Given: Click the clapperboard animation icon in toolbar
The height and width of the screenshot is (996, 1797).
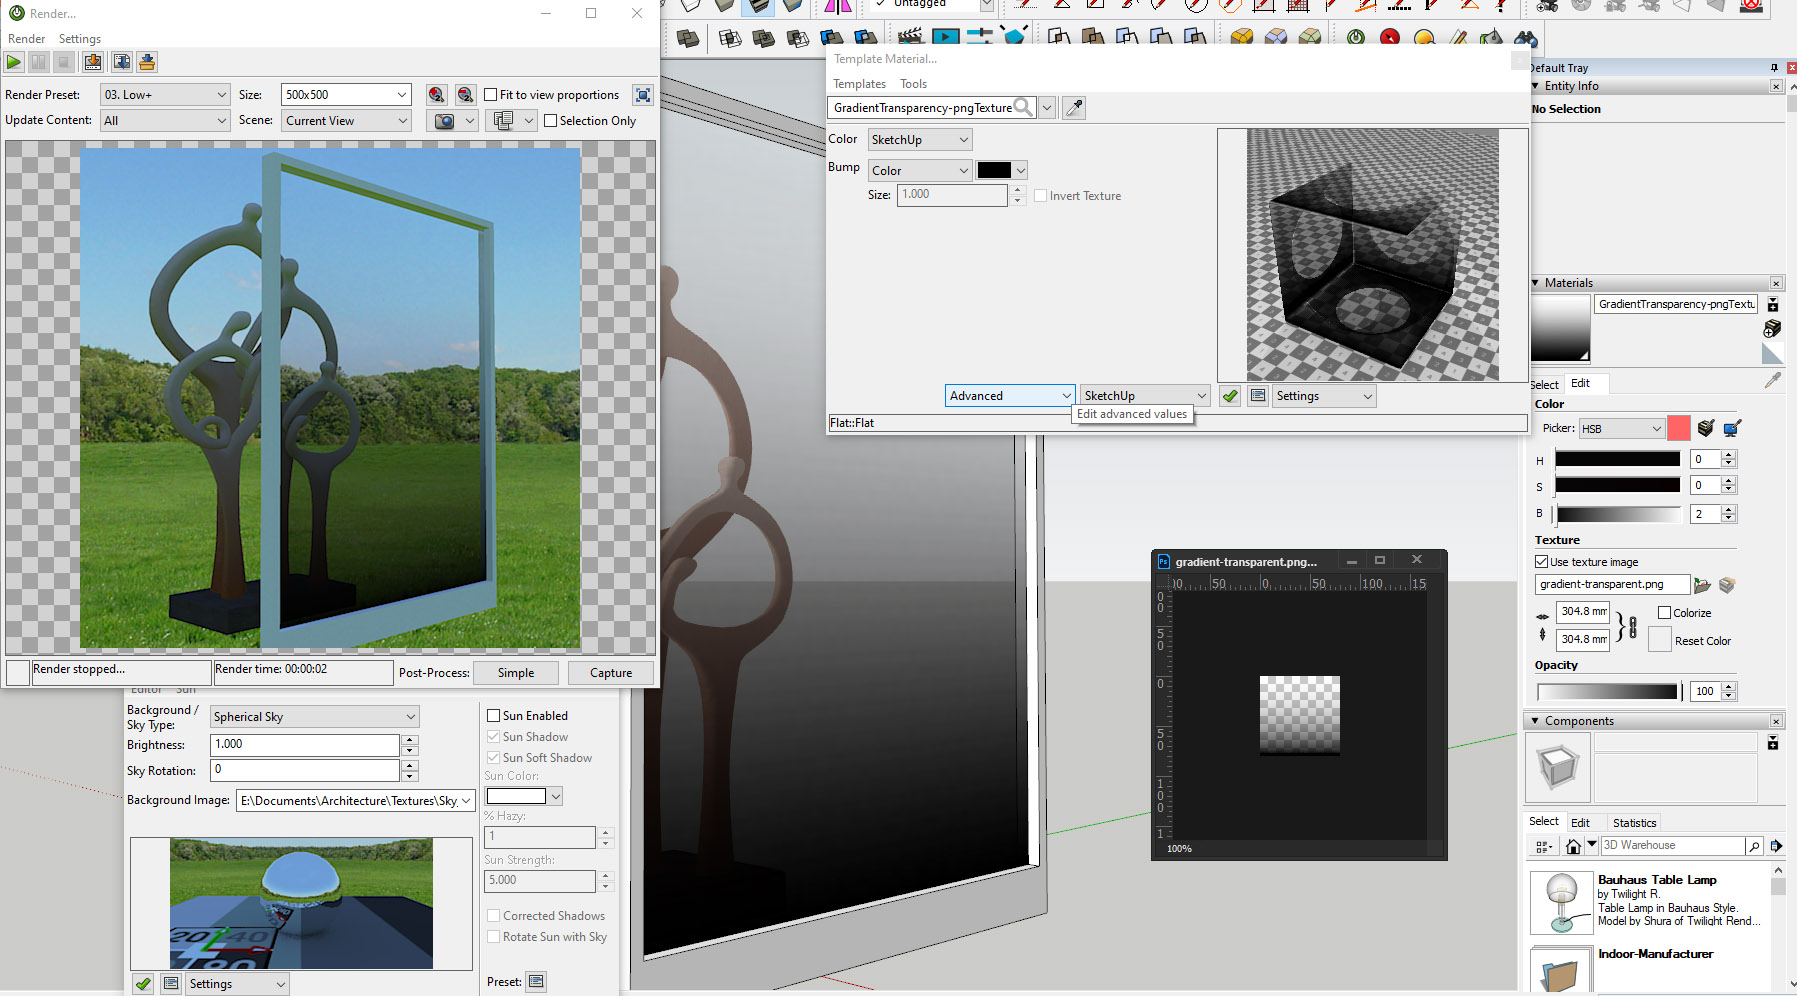Looking at the screenshot, I should [910, 38].
